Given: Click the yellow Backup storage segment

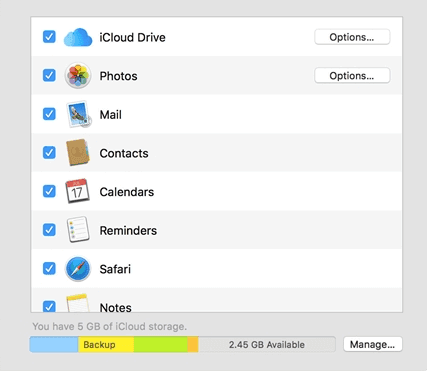Looking at the screenshot, I should [x=106, y=344].
